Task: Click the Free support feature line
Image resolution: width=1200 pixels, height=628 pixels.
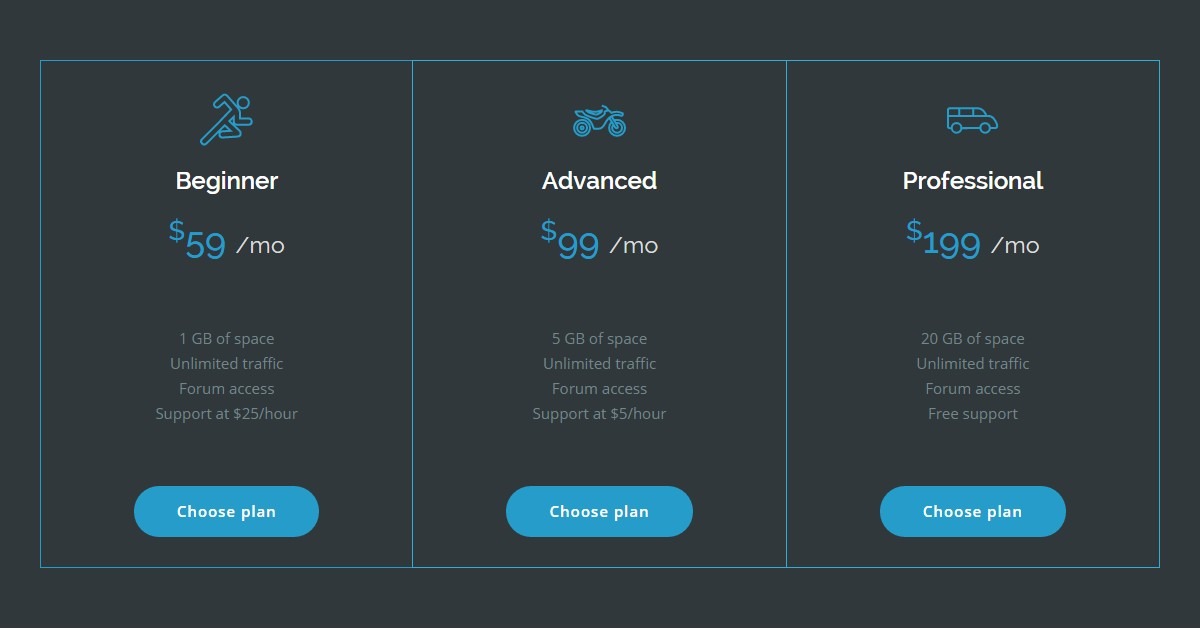Action: coord(973,414)
